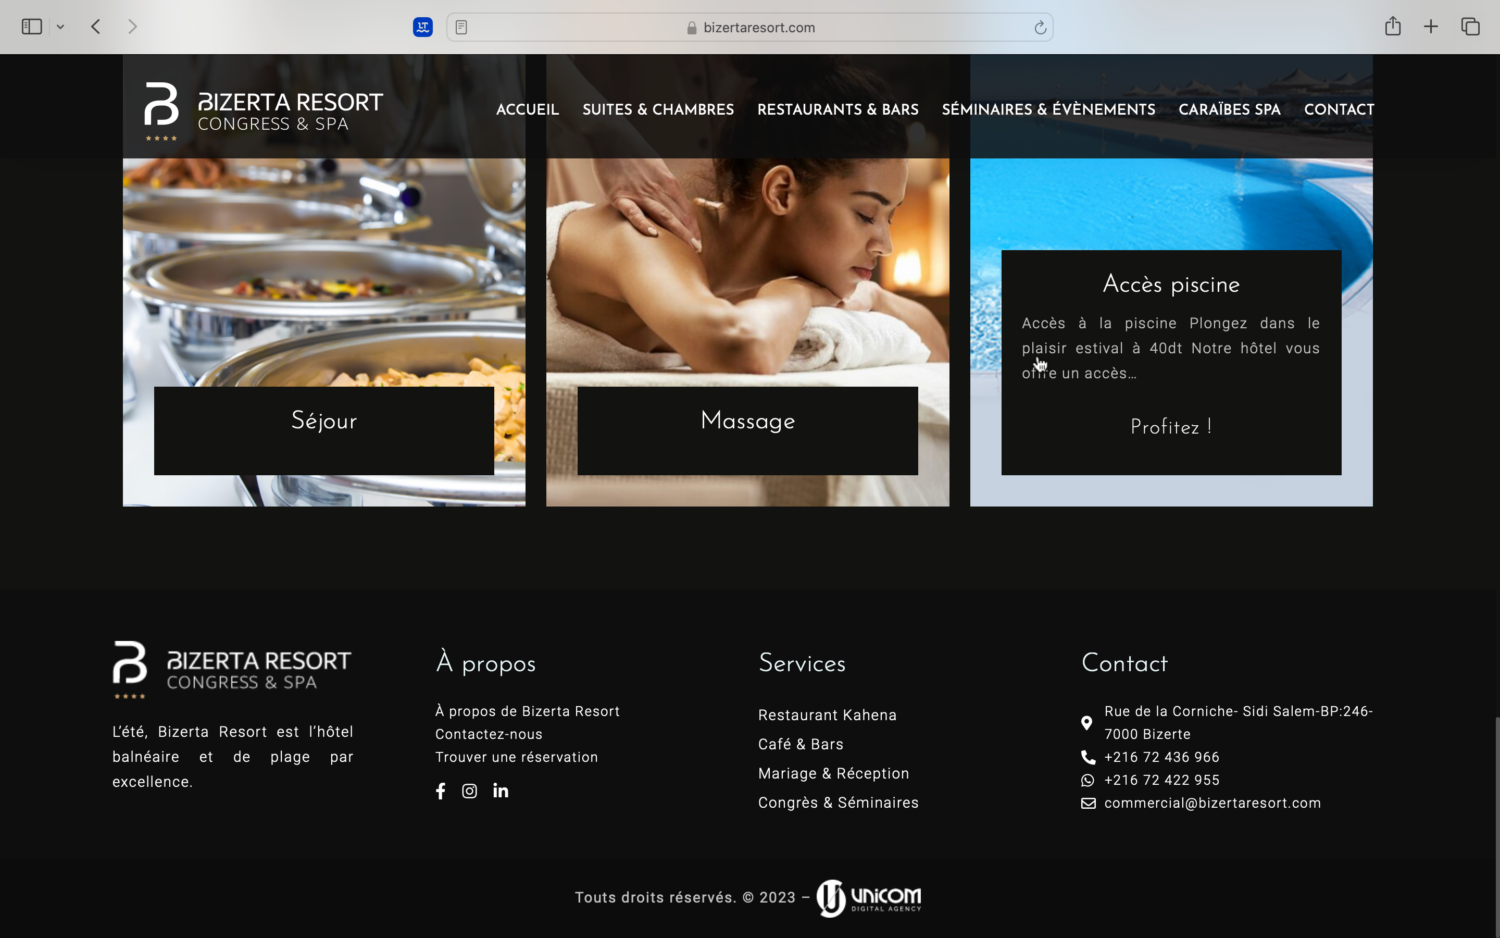Screen dimensions: 1500x938
Task: Select Restaurants & Bars in navigation
Action: (837, 109)
